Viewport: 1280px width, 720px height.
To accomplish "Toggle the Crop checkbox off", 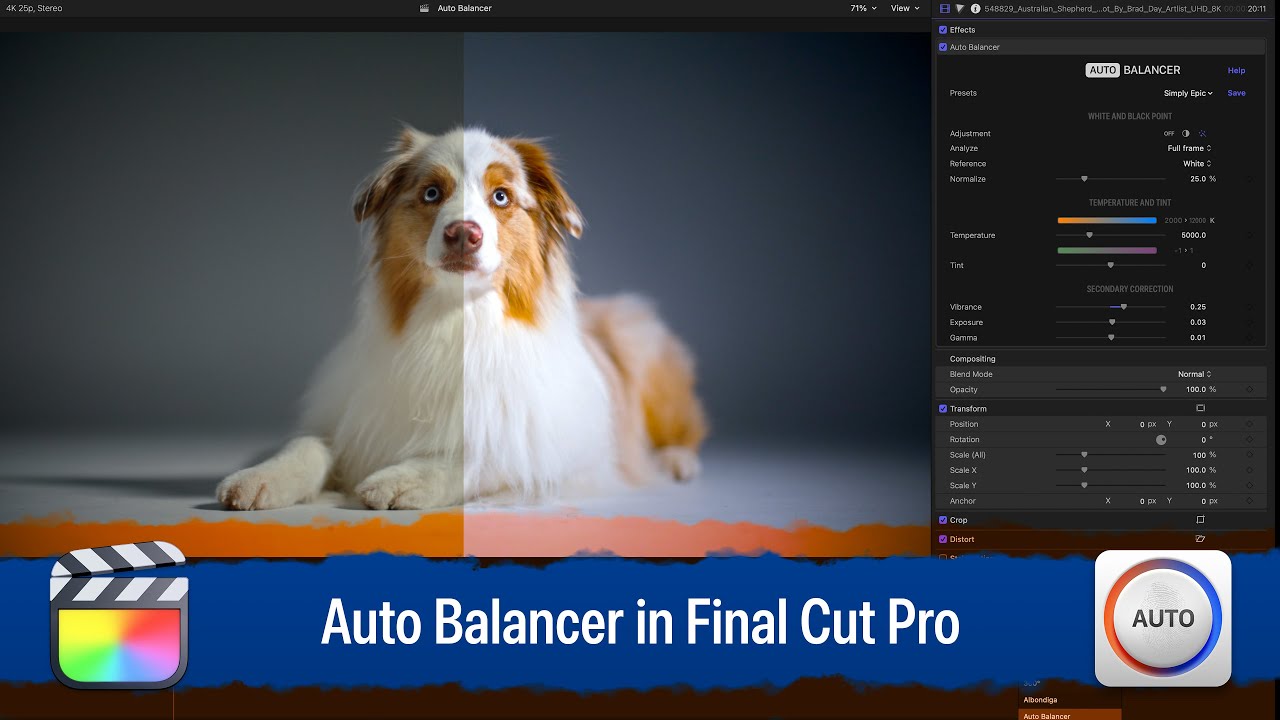I will click(942, 519).
